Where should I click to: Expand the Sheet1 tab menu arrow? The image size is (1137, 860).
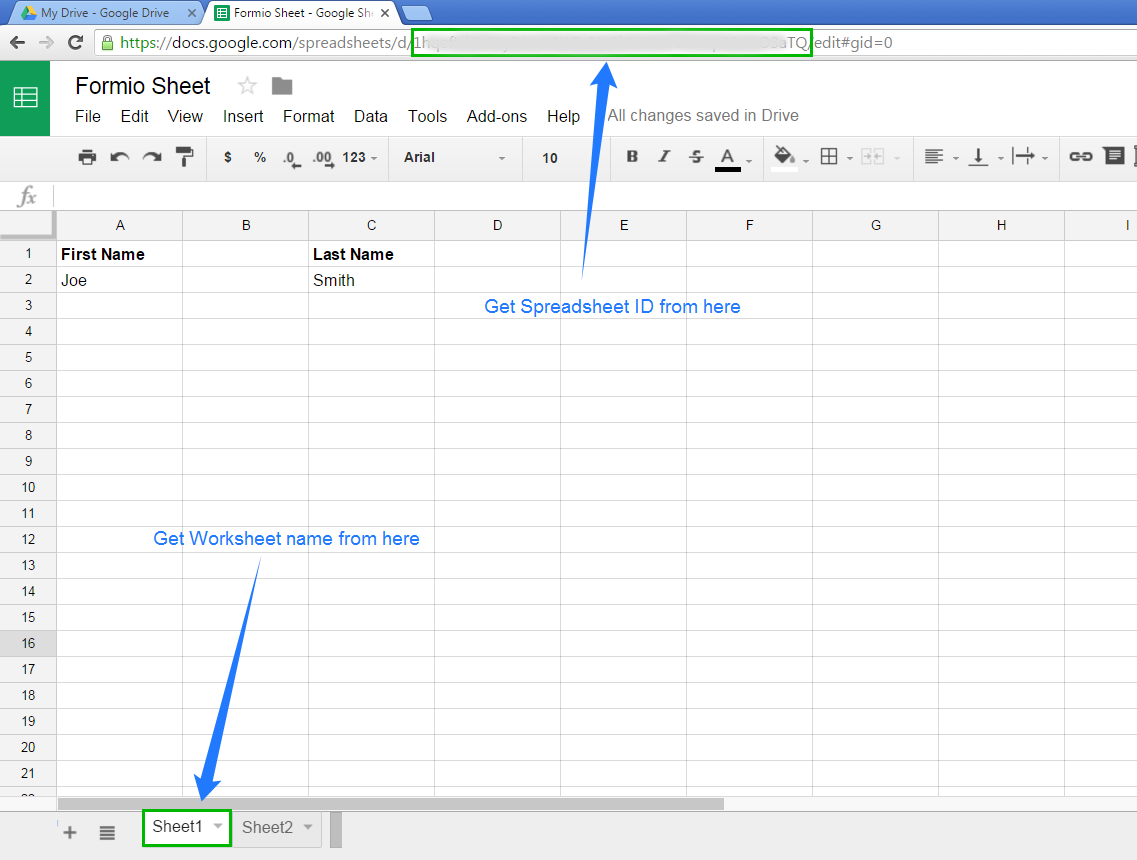coord(218,827)
